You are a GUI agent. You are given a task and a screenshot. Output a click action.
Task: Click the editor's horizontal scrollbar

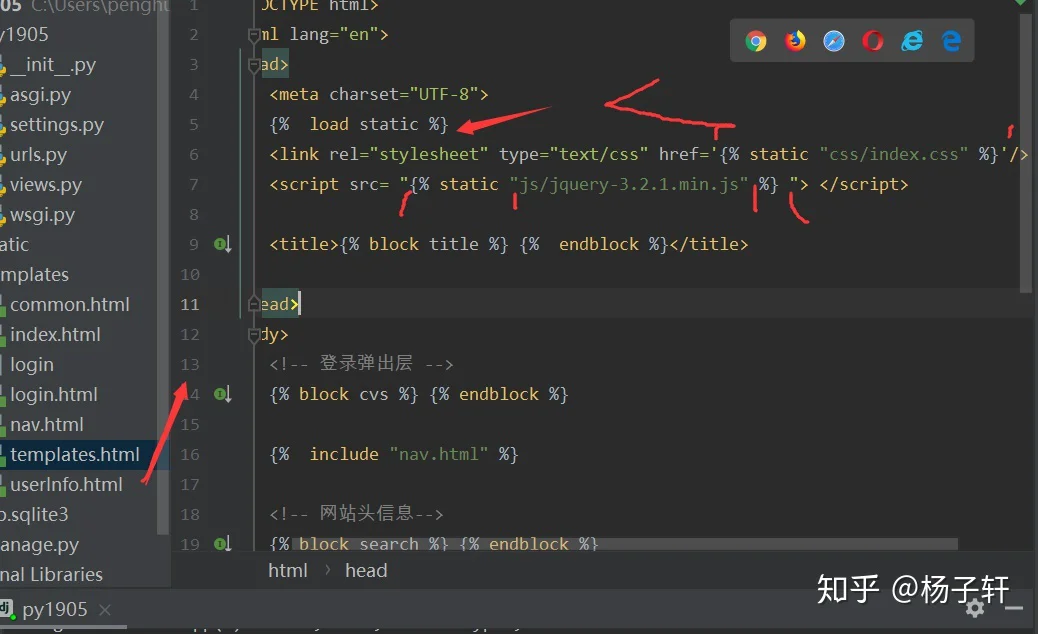(625, 543)
